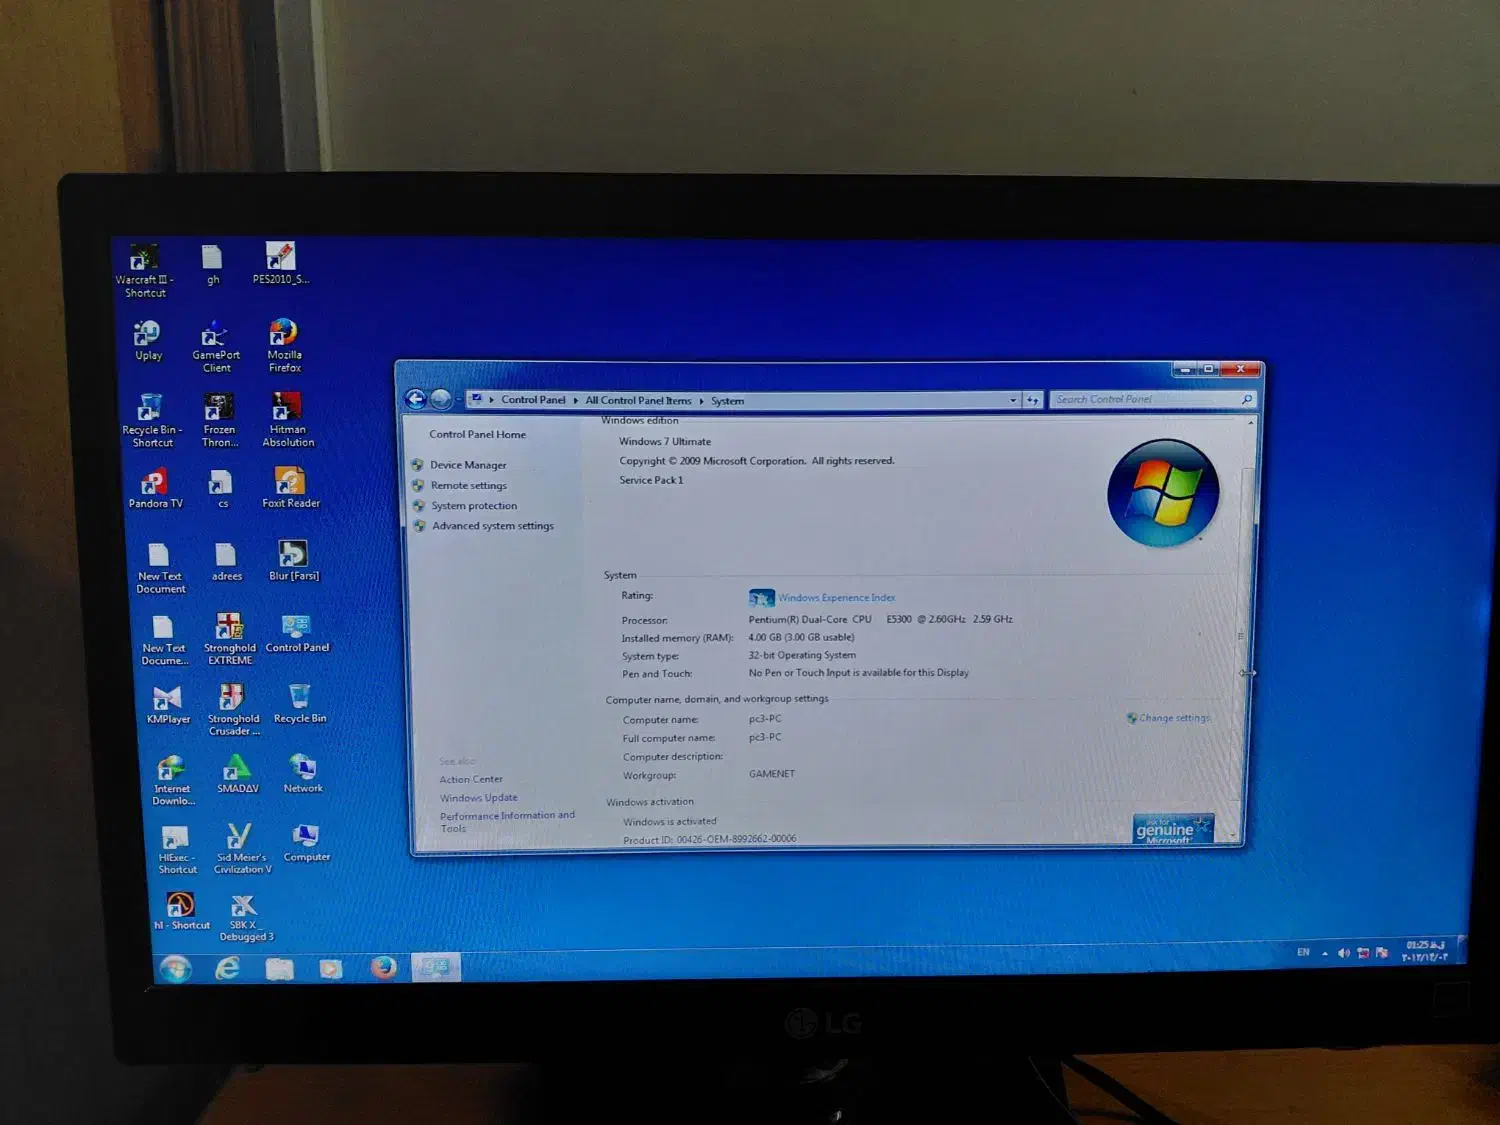This screenshot has width=1500, height=1125.
Task: Show hidden system tray icons
Action: (1325, 953)
